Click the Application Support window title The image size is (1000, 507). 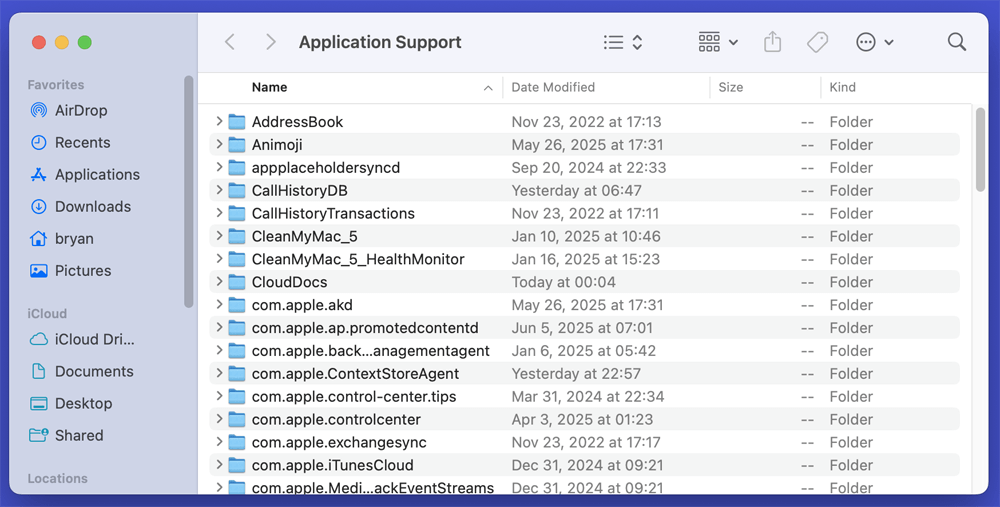(380, 42)
